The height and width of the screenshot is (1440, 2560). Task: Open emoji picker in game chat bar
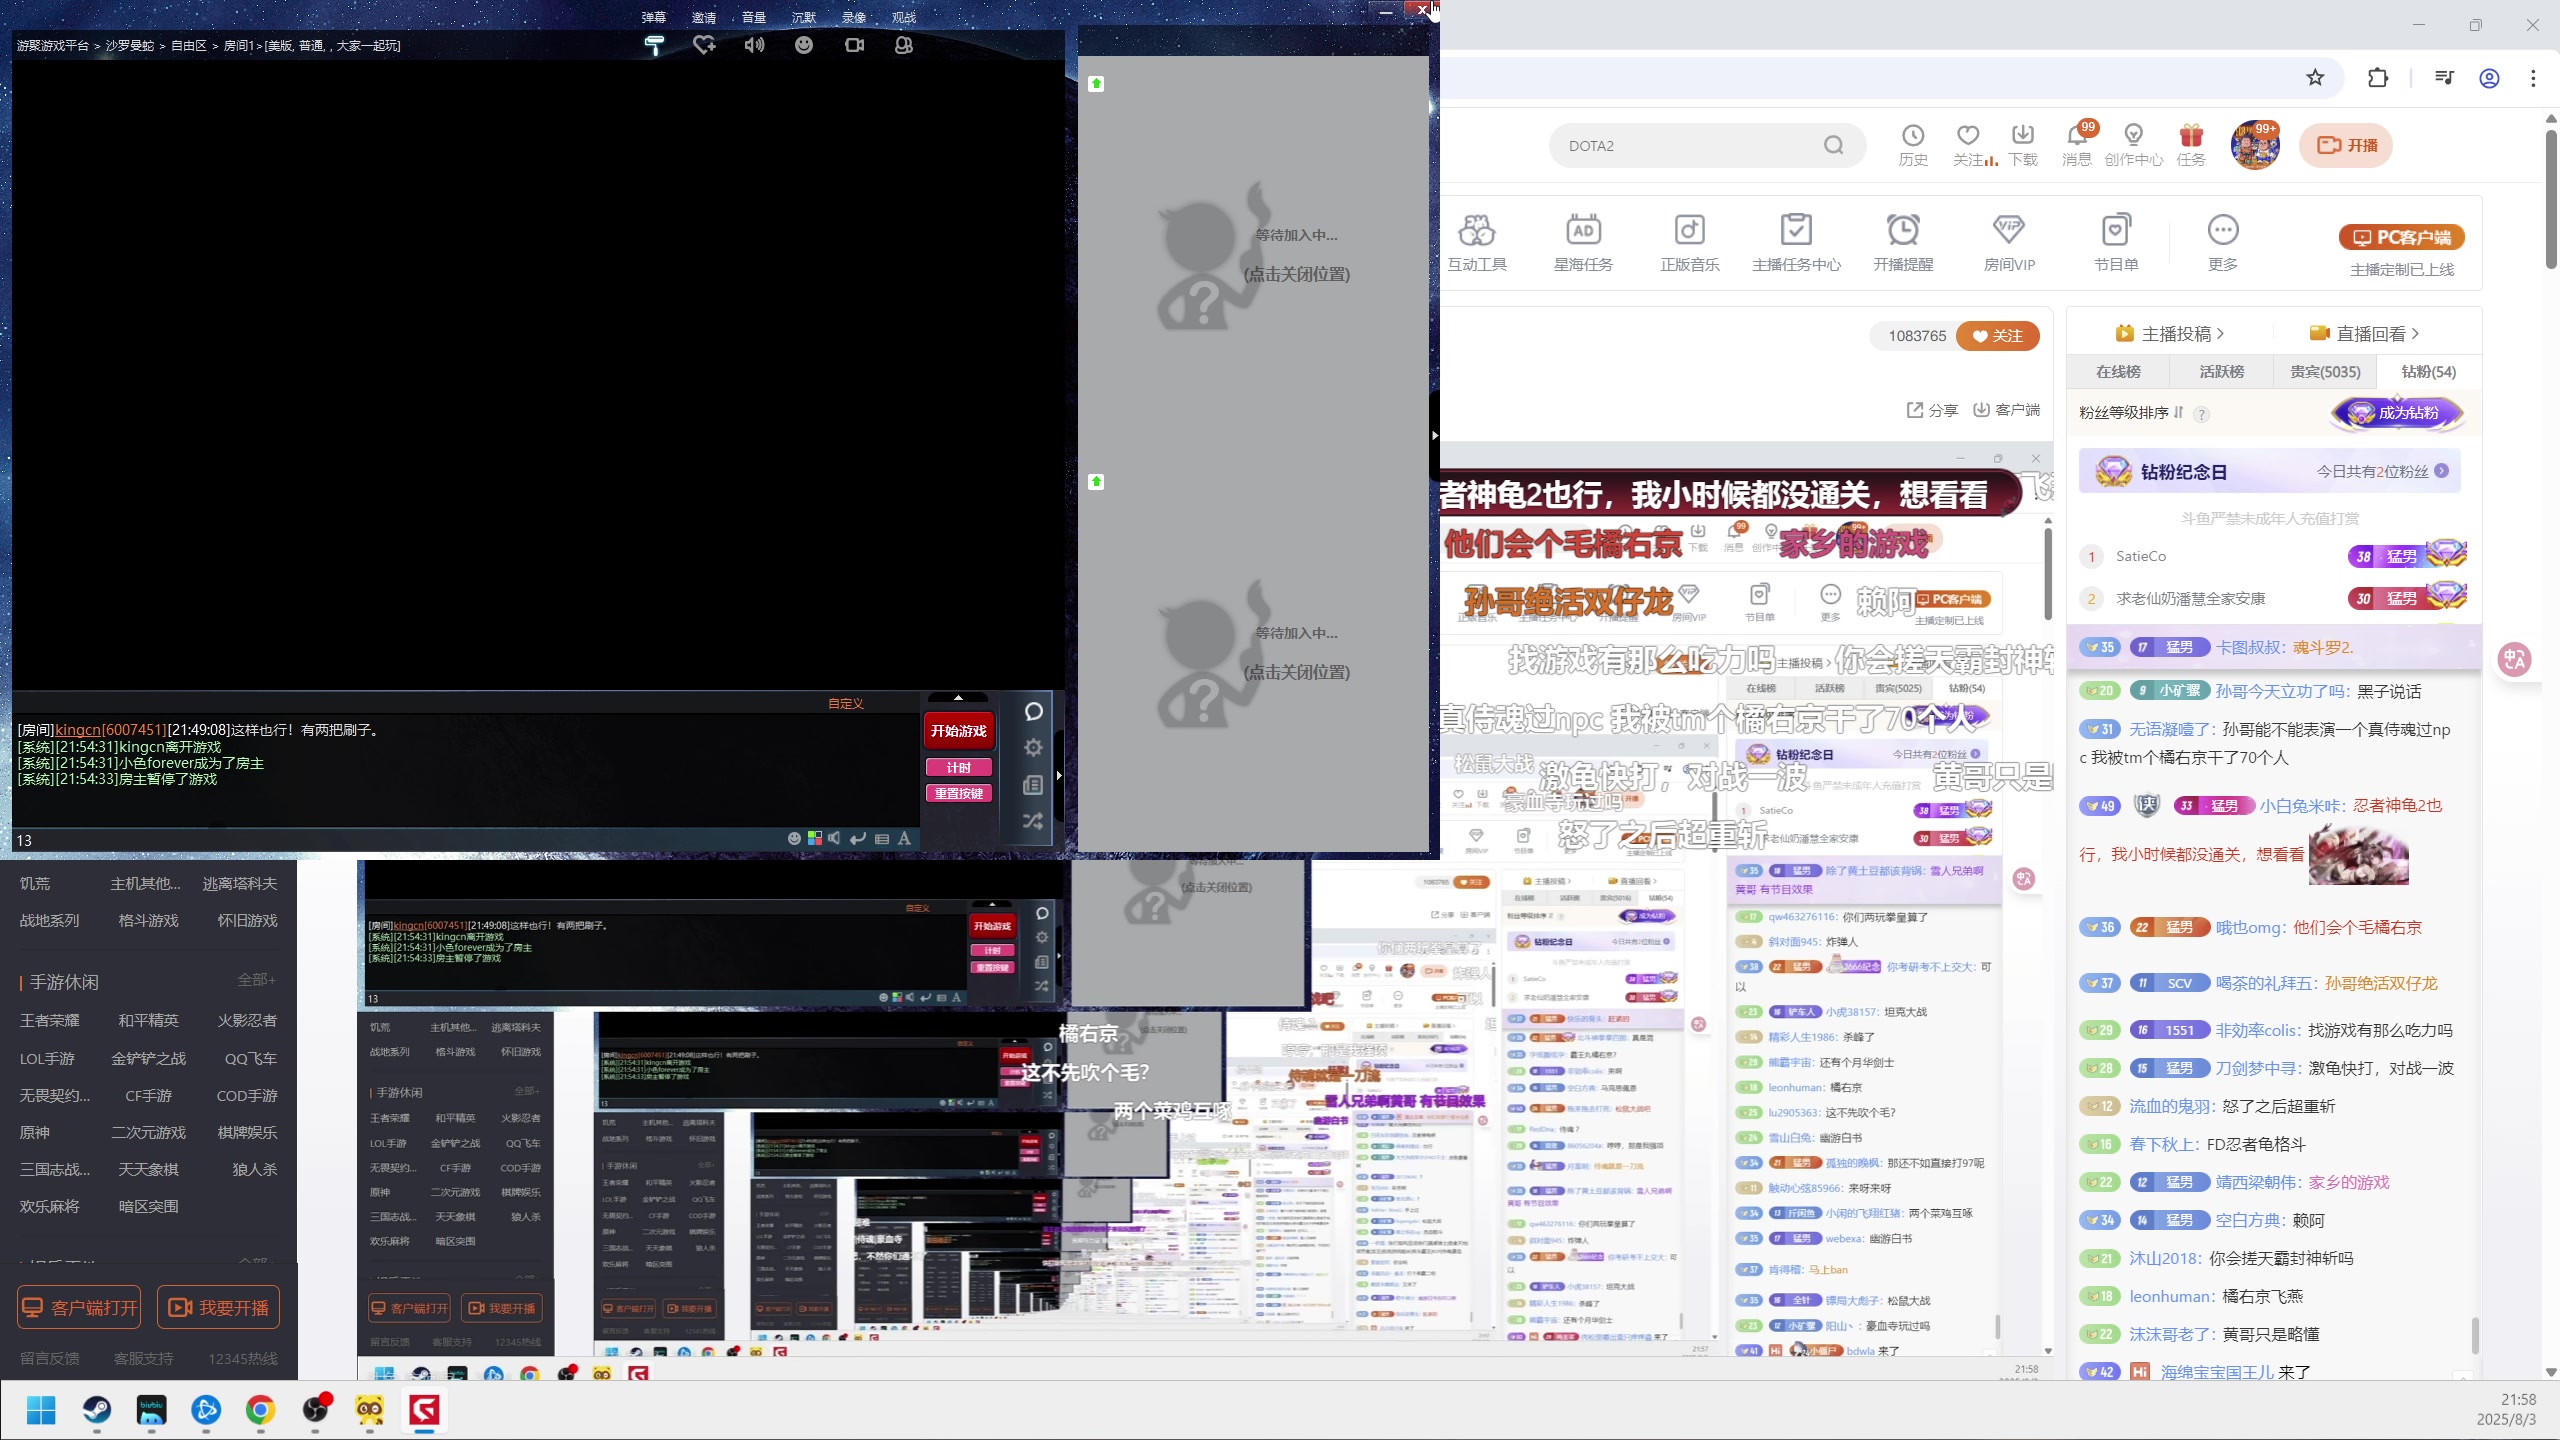click(x=794, y=839)
